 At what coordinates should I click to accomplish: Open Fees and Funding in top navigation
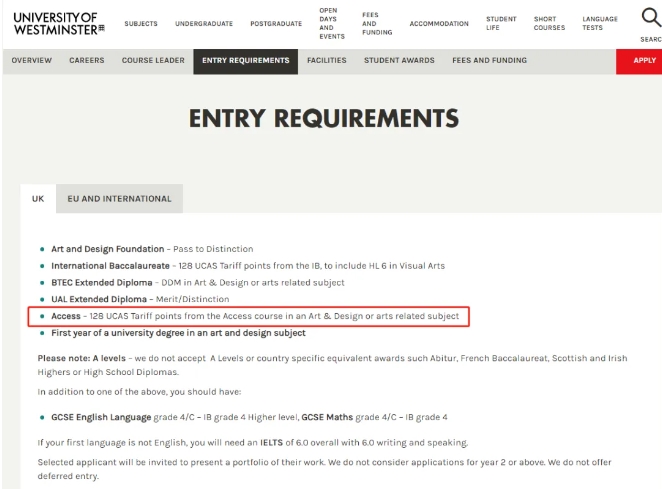pos(376,23)
